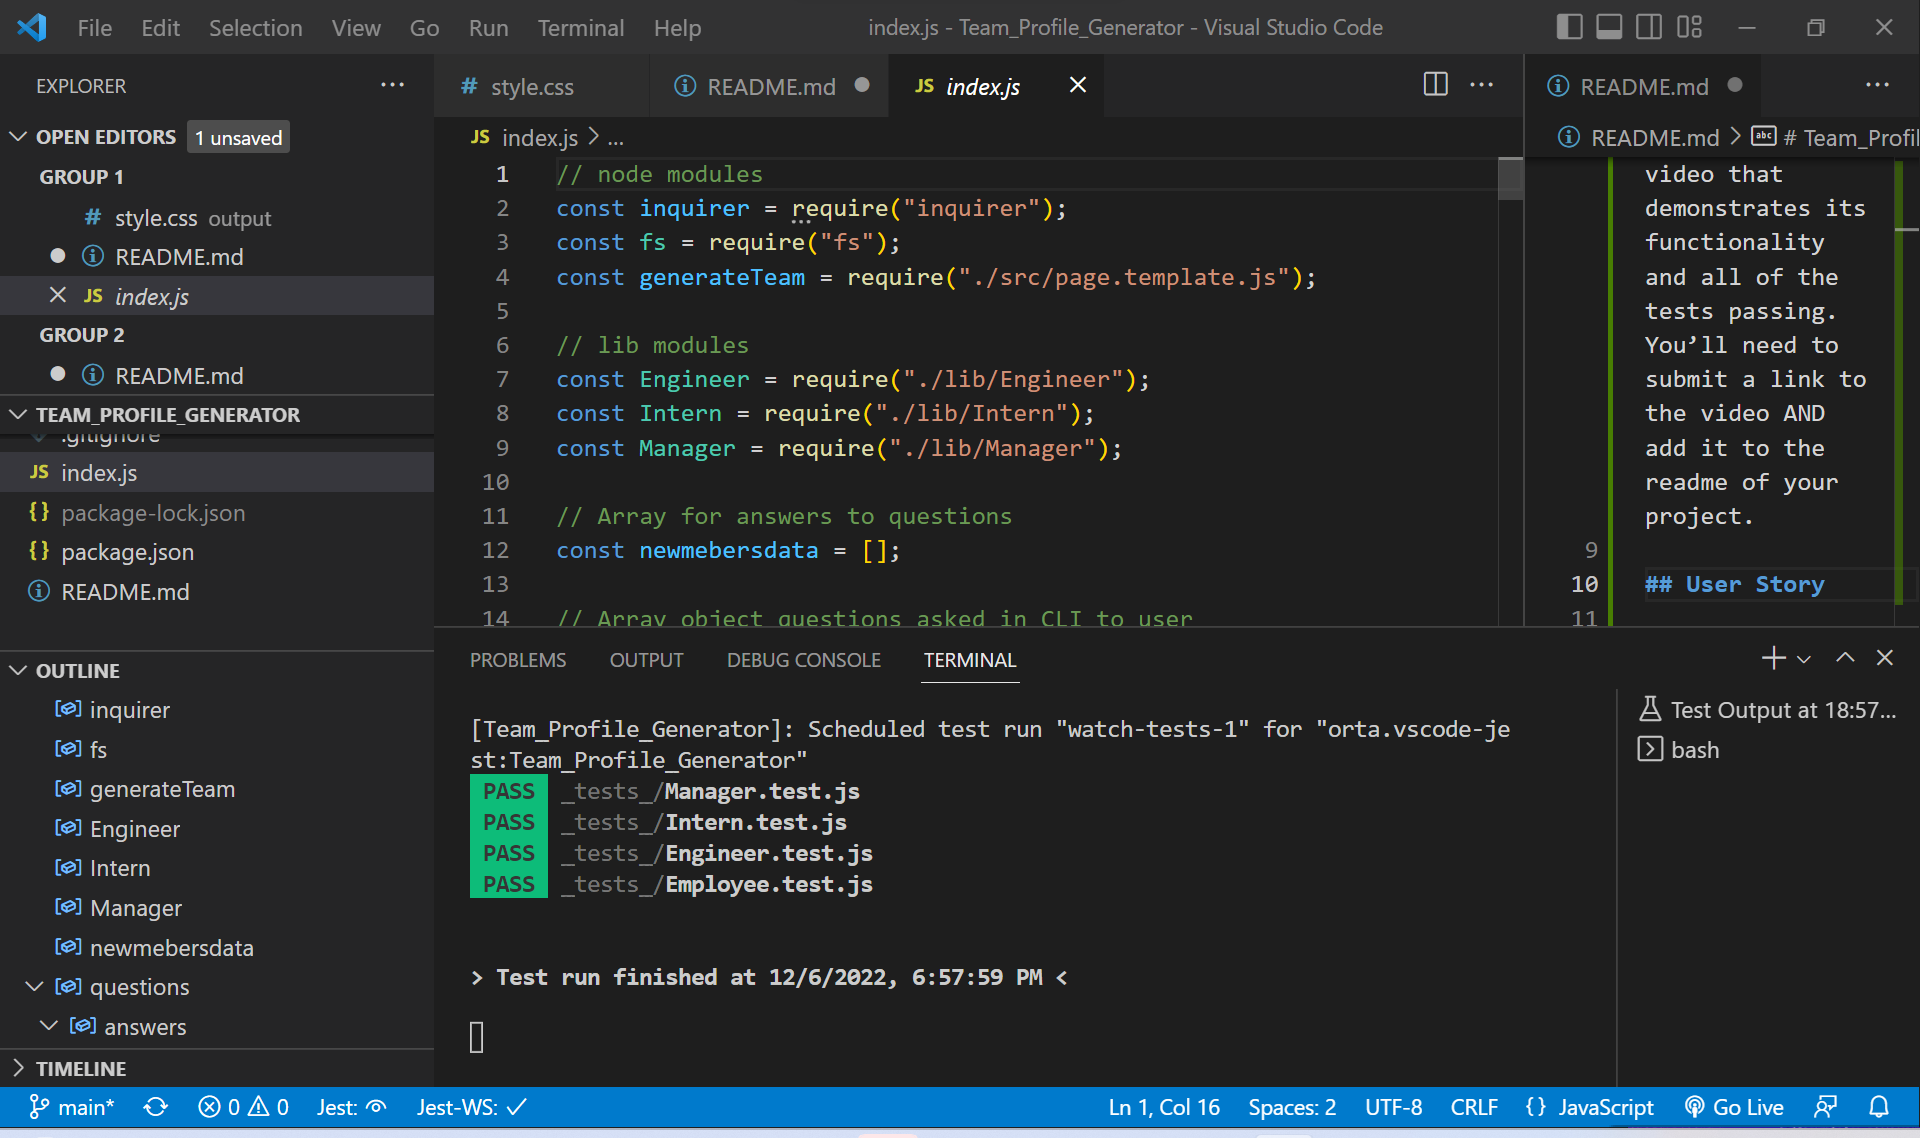
Task: Collapse the TEAM_PROFILE_GENERATOR file tree
Action: point(22,415)
